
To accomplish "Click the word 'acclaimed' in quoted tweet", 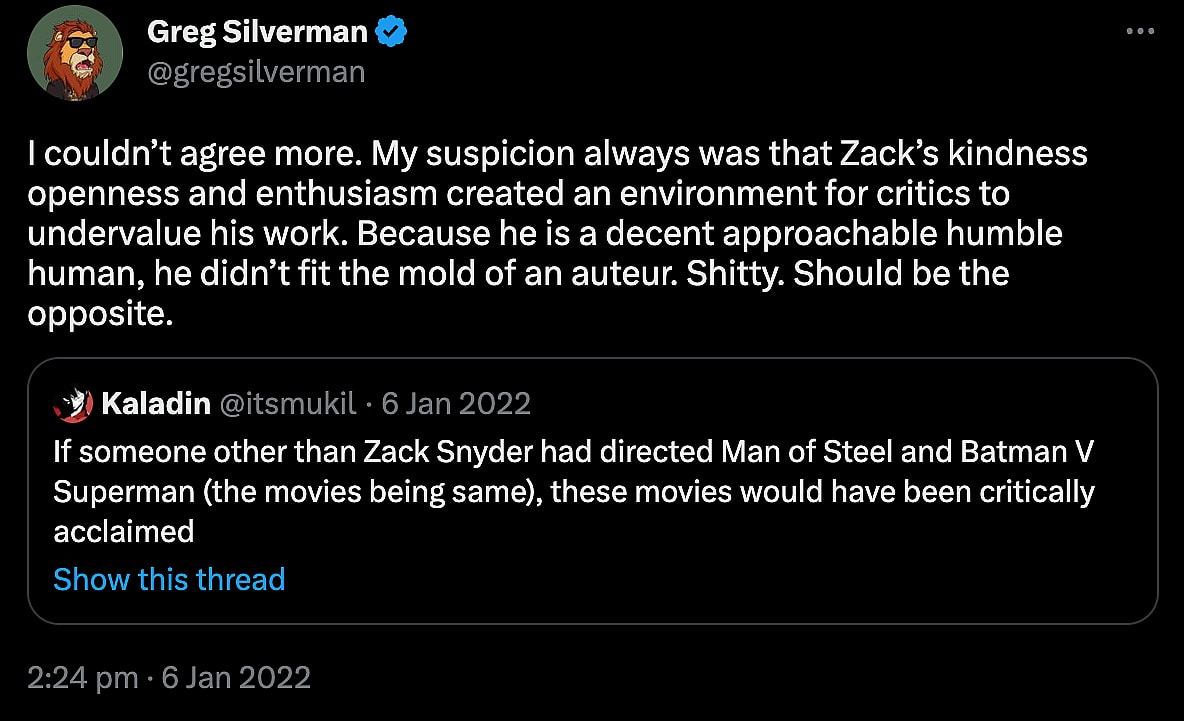I will 123,531.
